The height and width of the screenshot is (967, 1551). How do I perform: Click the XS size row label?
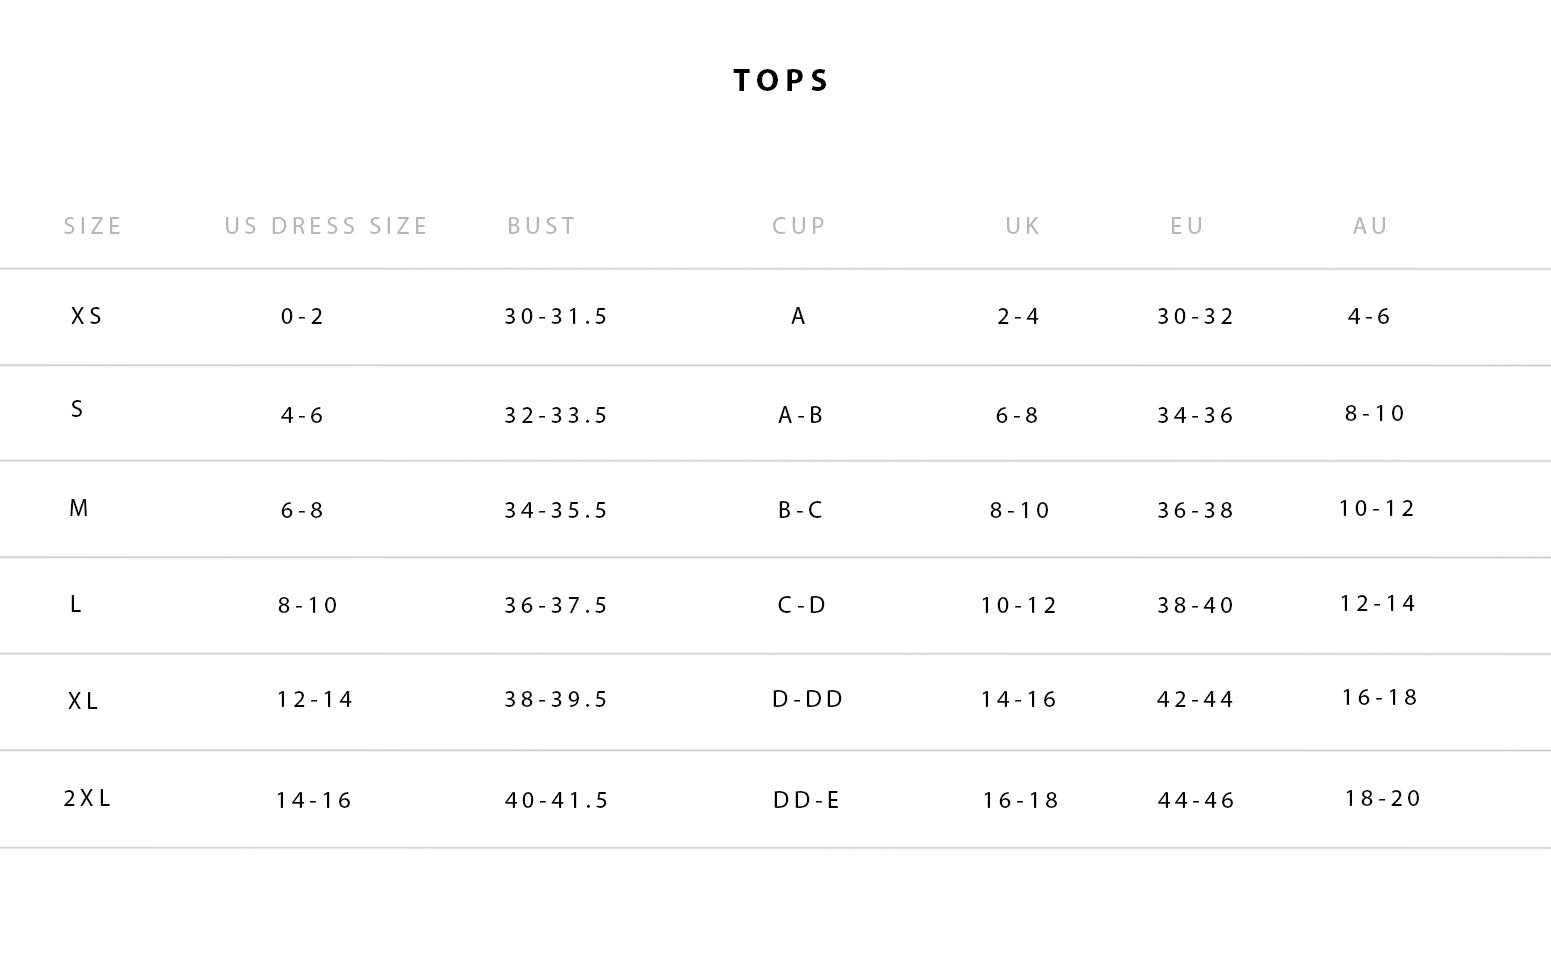(x=87, y=316)
